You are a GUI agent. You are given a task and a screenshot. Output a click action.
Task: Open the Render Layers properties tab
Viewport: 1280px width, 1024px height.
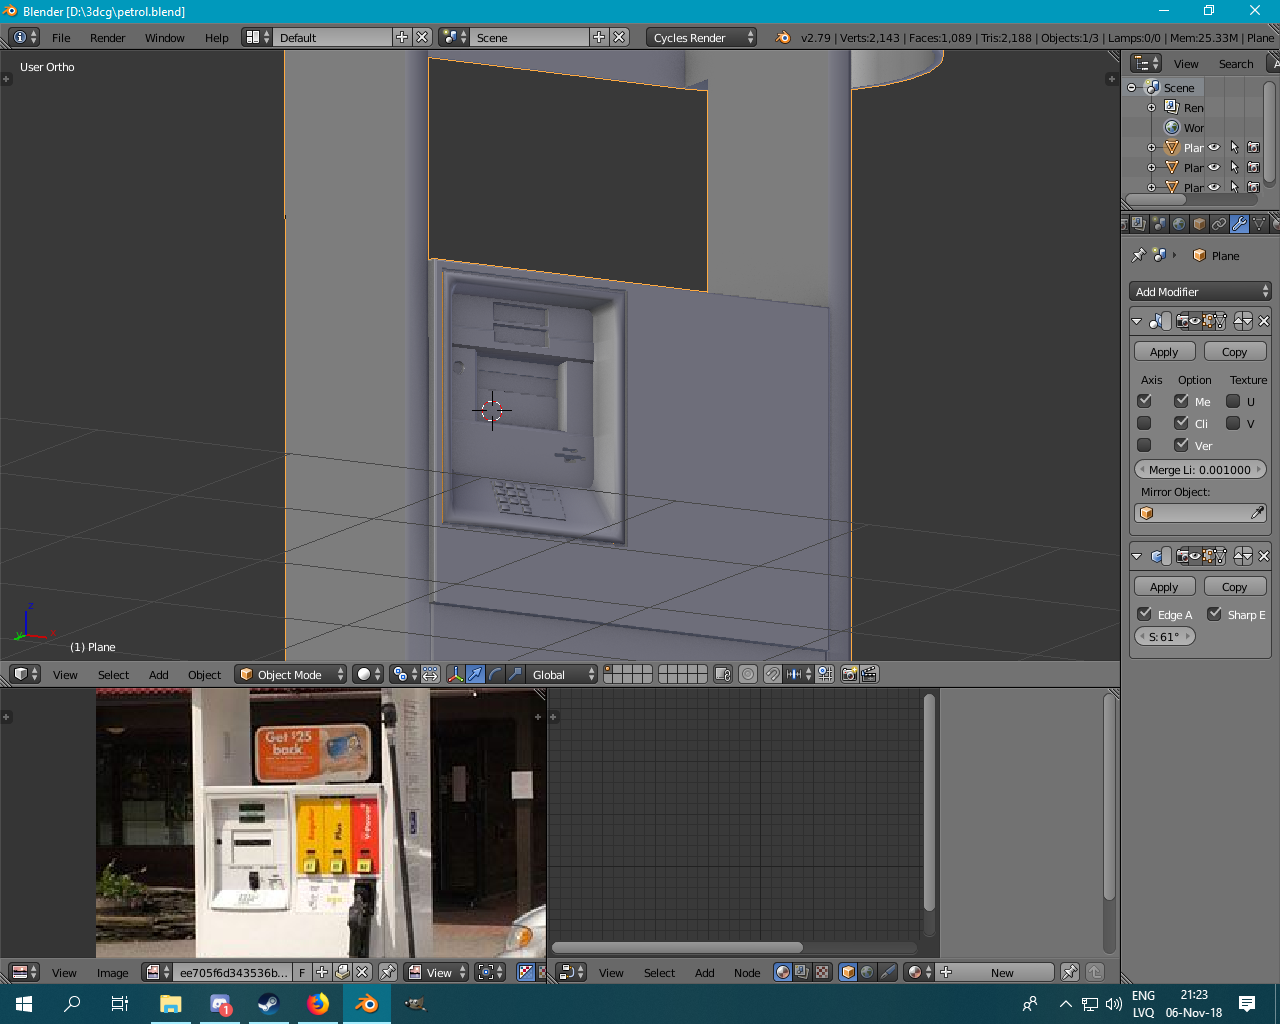pos(1139,224)
